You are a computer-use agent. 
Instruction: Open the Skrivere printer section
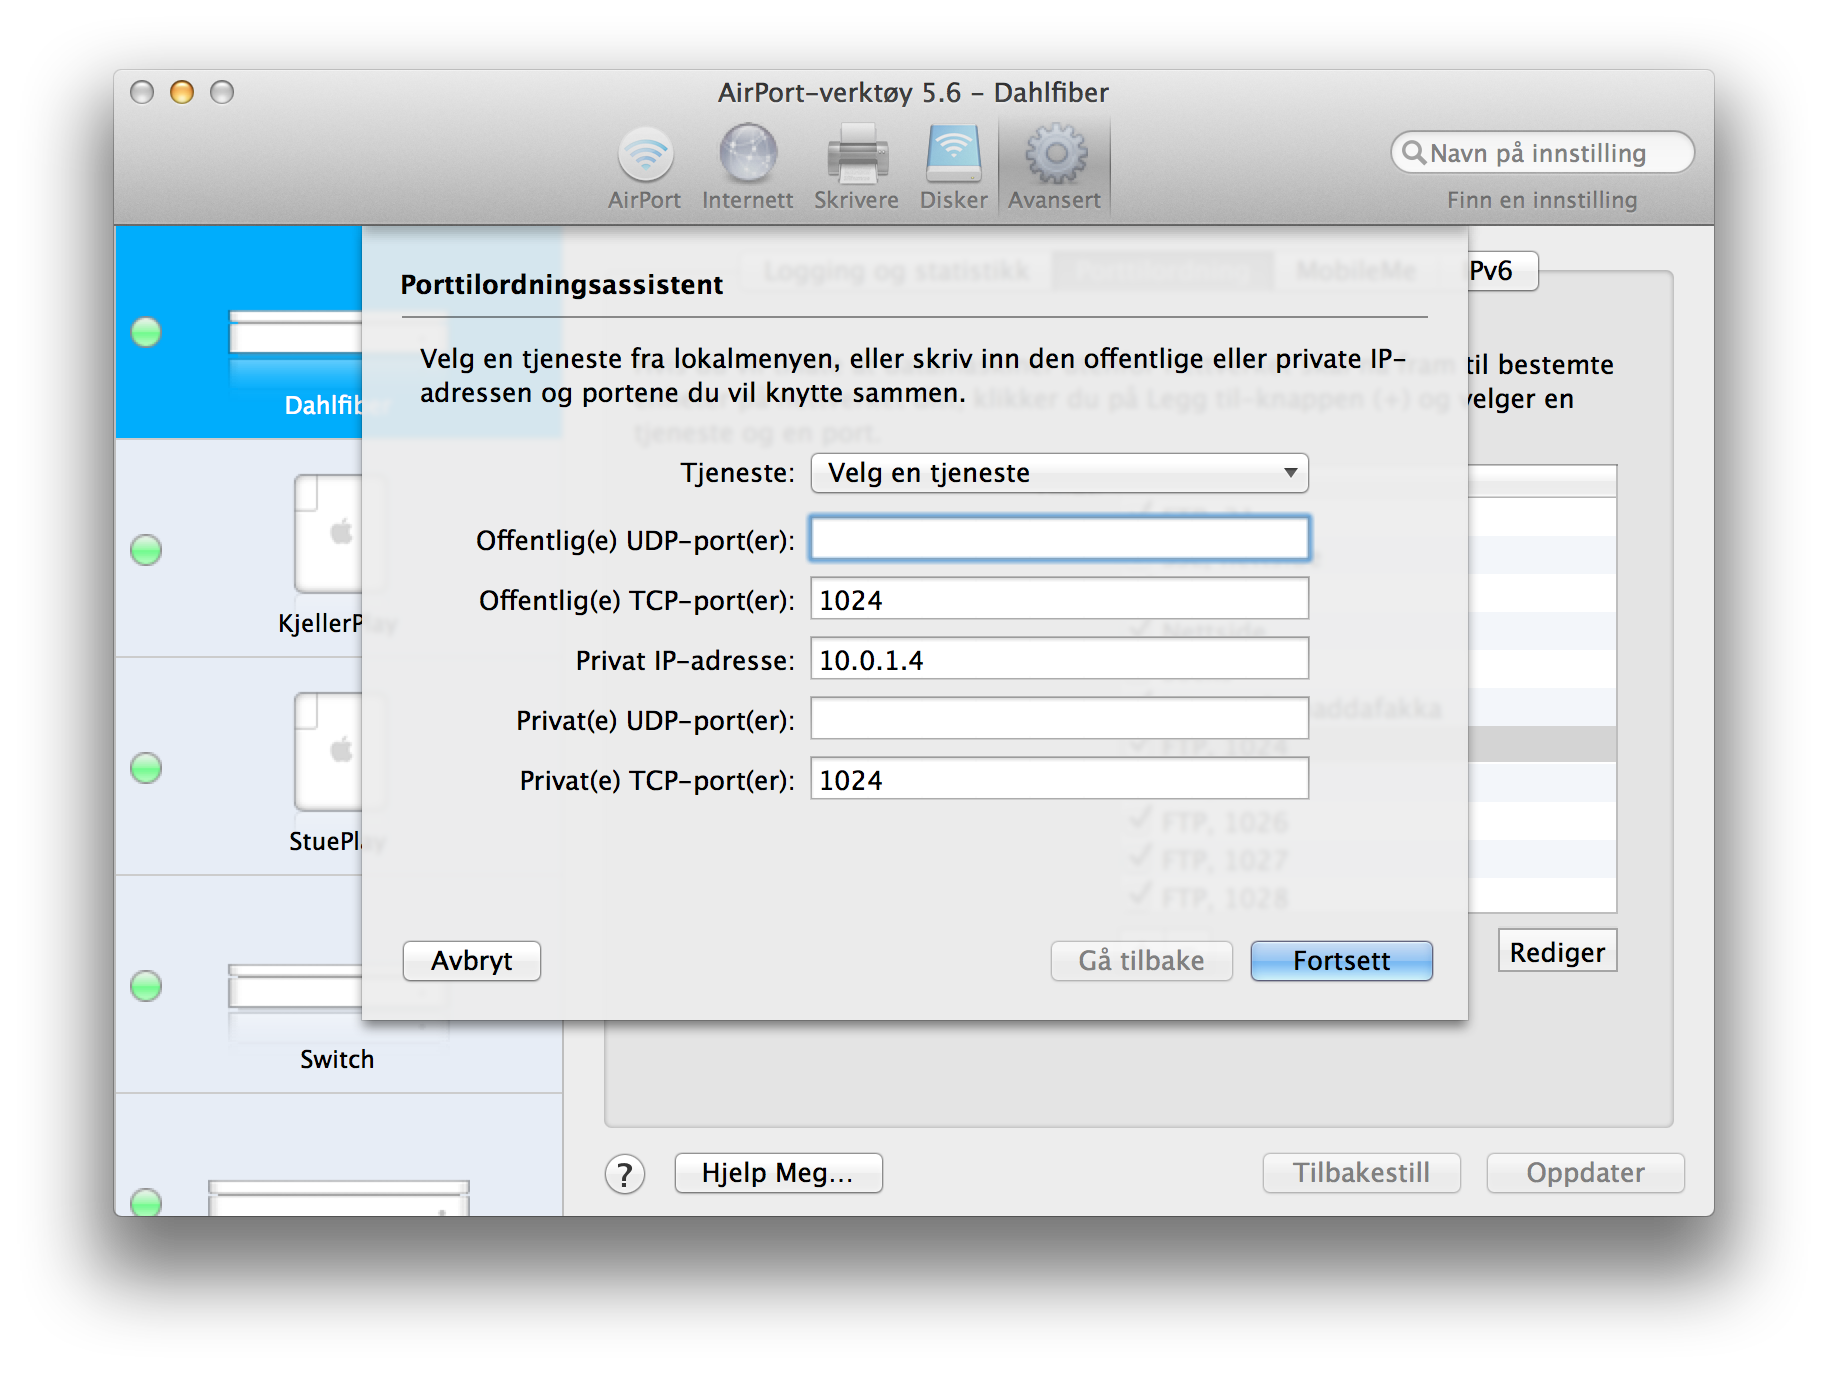coord(856,167)
